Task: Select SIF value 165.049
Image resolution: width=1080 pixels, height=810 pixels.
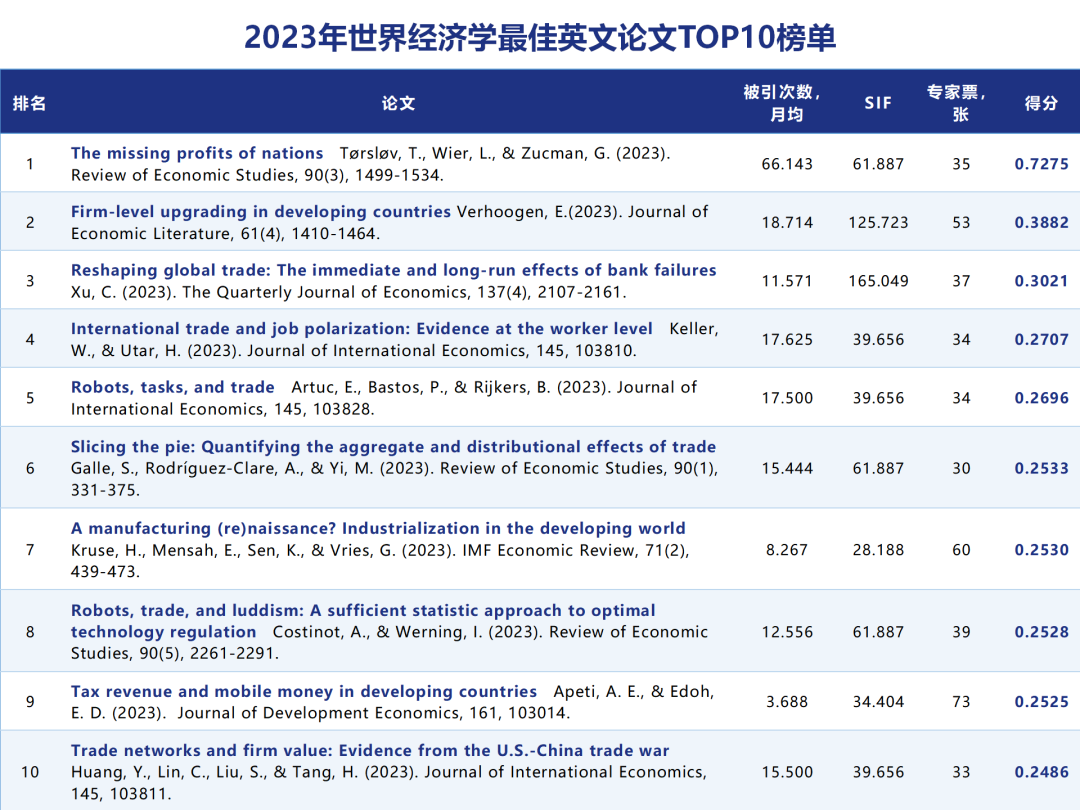Action: point(878,281)
